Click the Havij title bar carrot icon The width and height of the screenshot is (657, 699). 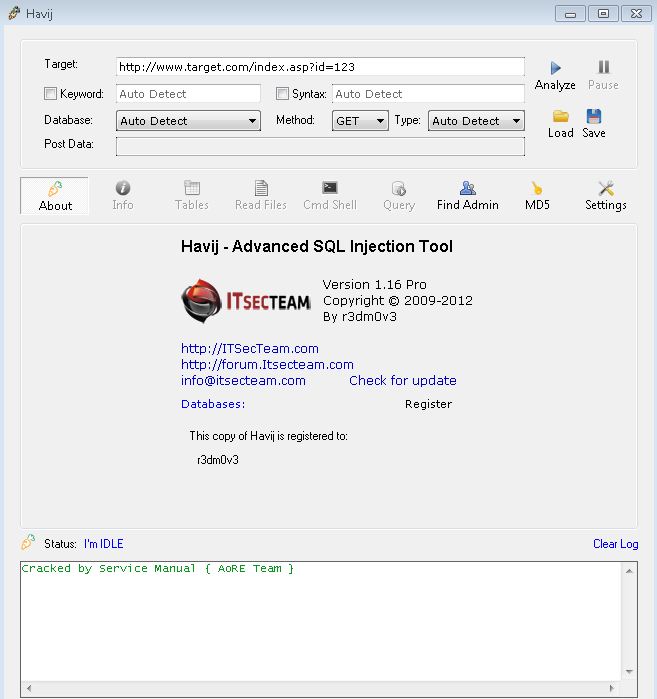(x=14, y=13)
